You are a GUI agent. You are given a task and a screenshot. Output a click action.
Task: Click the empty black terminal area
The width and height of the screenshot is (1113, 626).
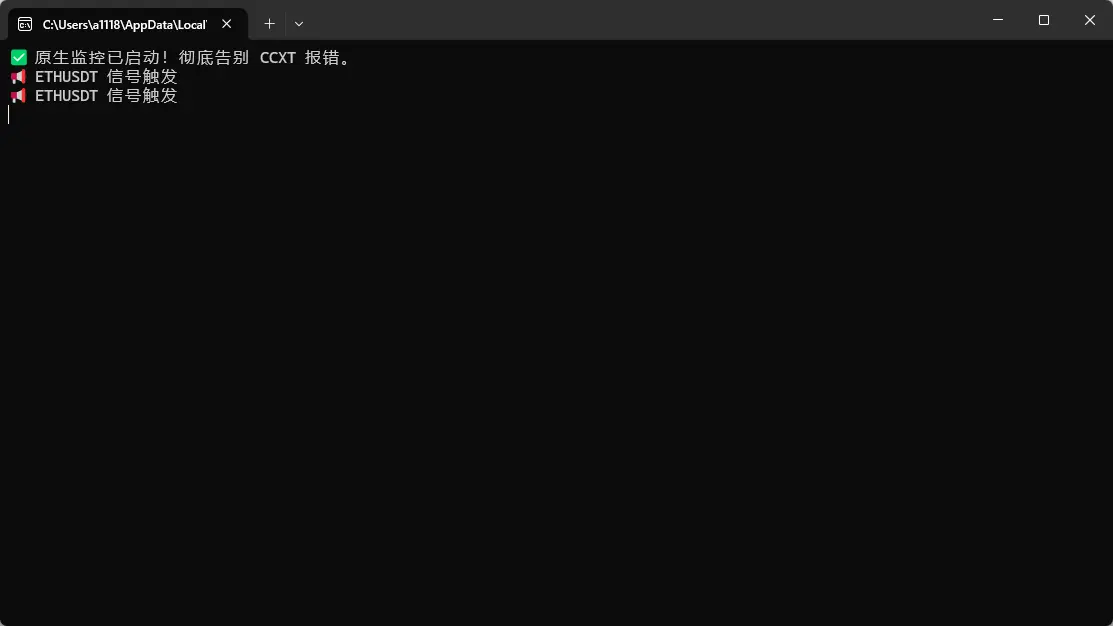pyautogui.click(x=556, y=369)
